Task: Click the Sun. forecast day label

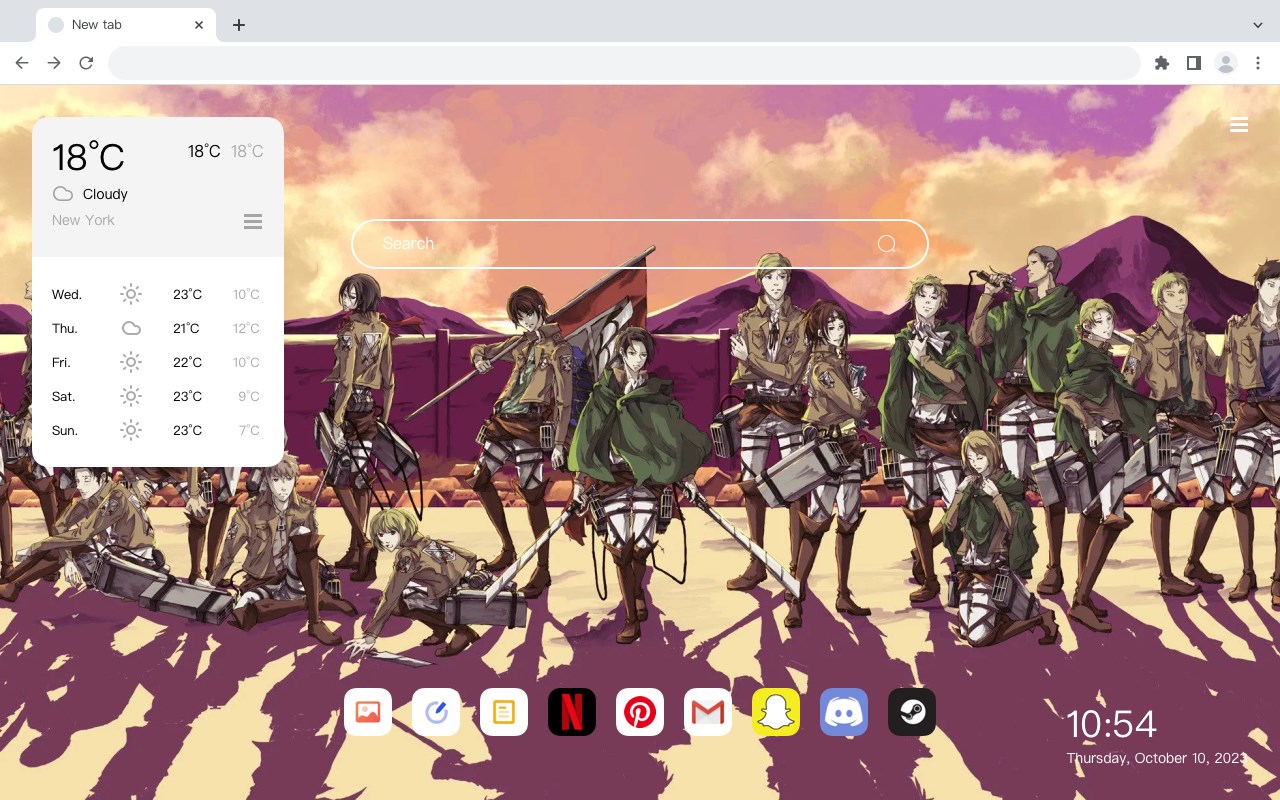Action: [65, 430]
